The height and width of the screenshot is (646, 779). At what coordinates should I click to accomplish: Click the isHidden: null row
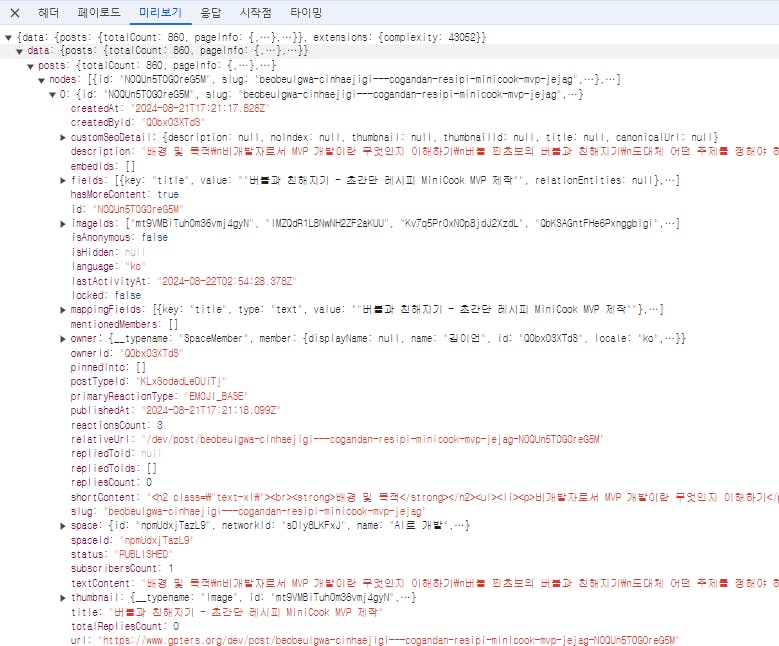[x=108, y=252]
